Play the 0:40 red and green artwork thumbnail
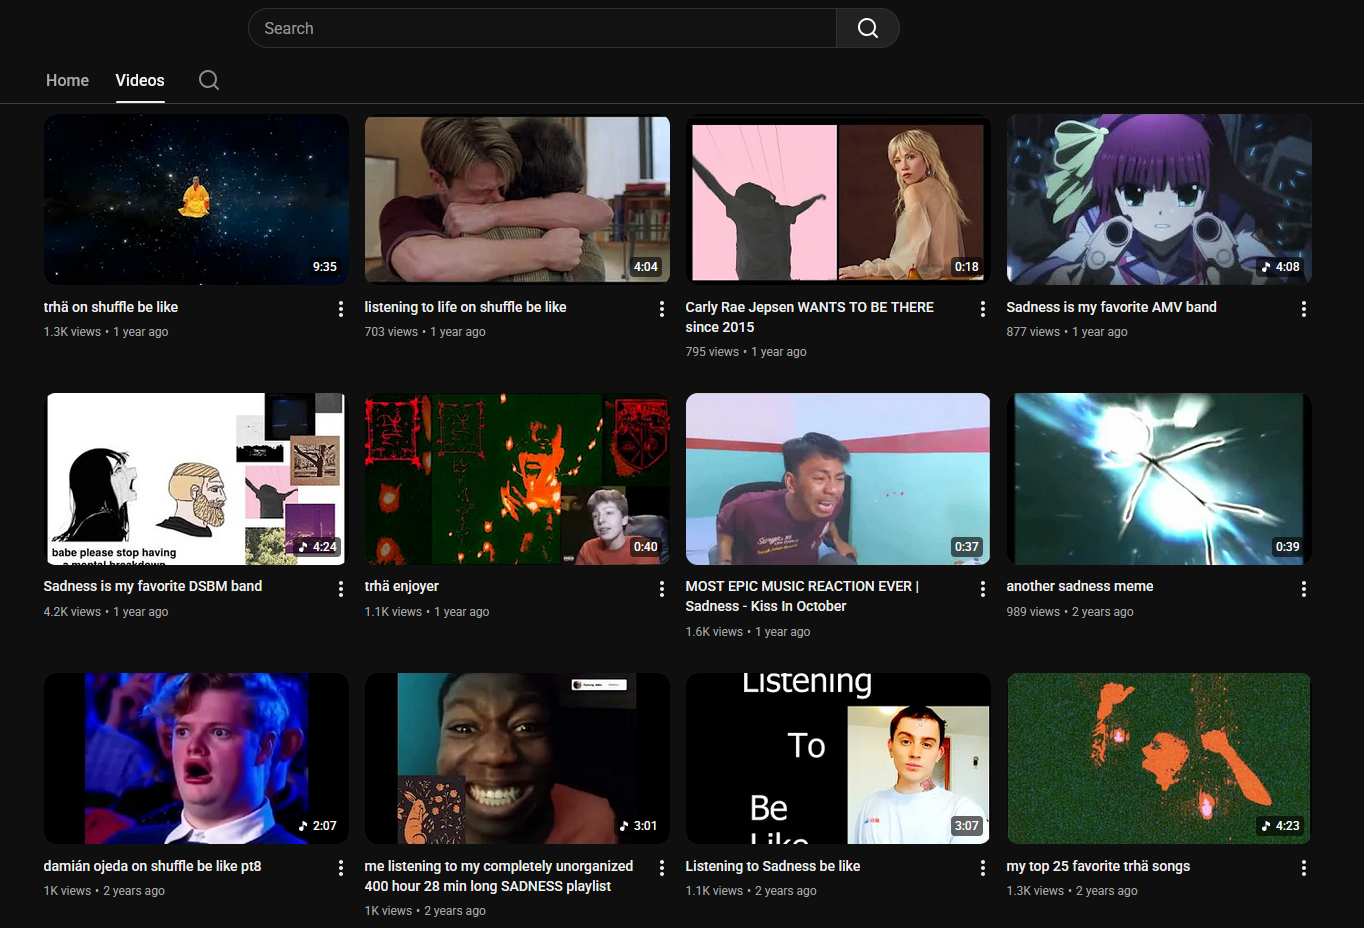1364x928 pixels. click(517, 479)
